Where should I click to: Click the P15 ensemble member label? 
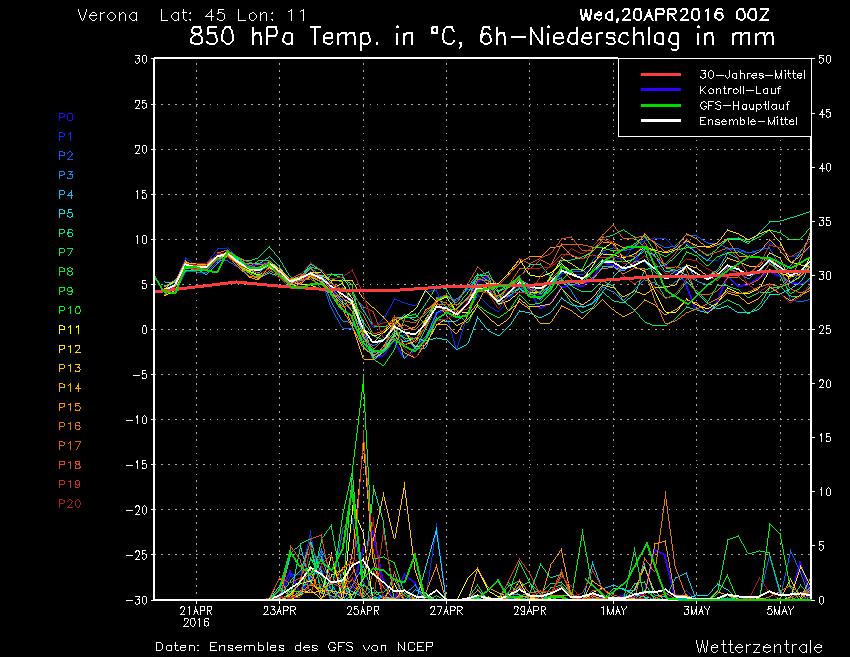[x=69, y=407]
